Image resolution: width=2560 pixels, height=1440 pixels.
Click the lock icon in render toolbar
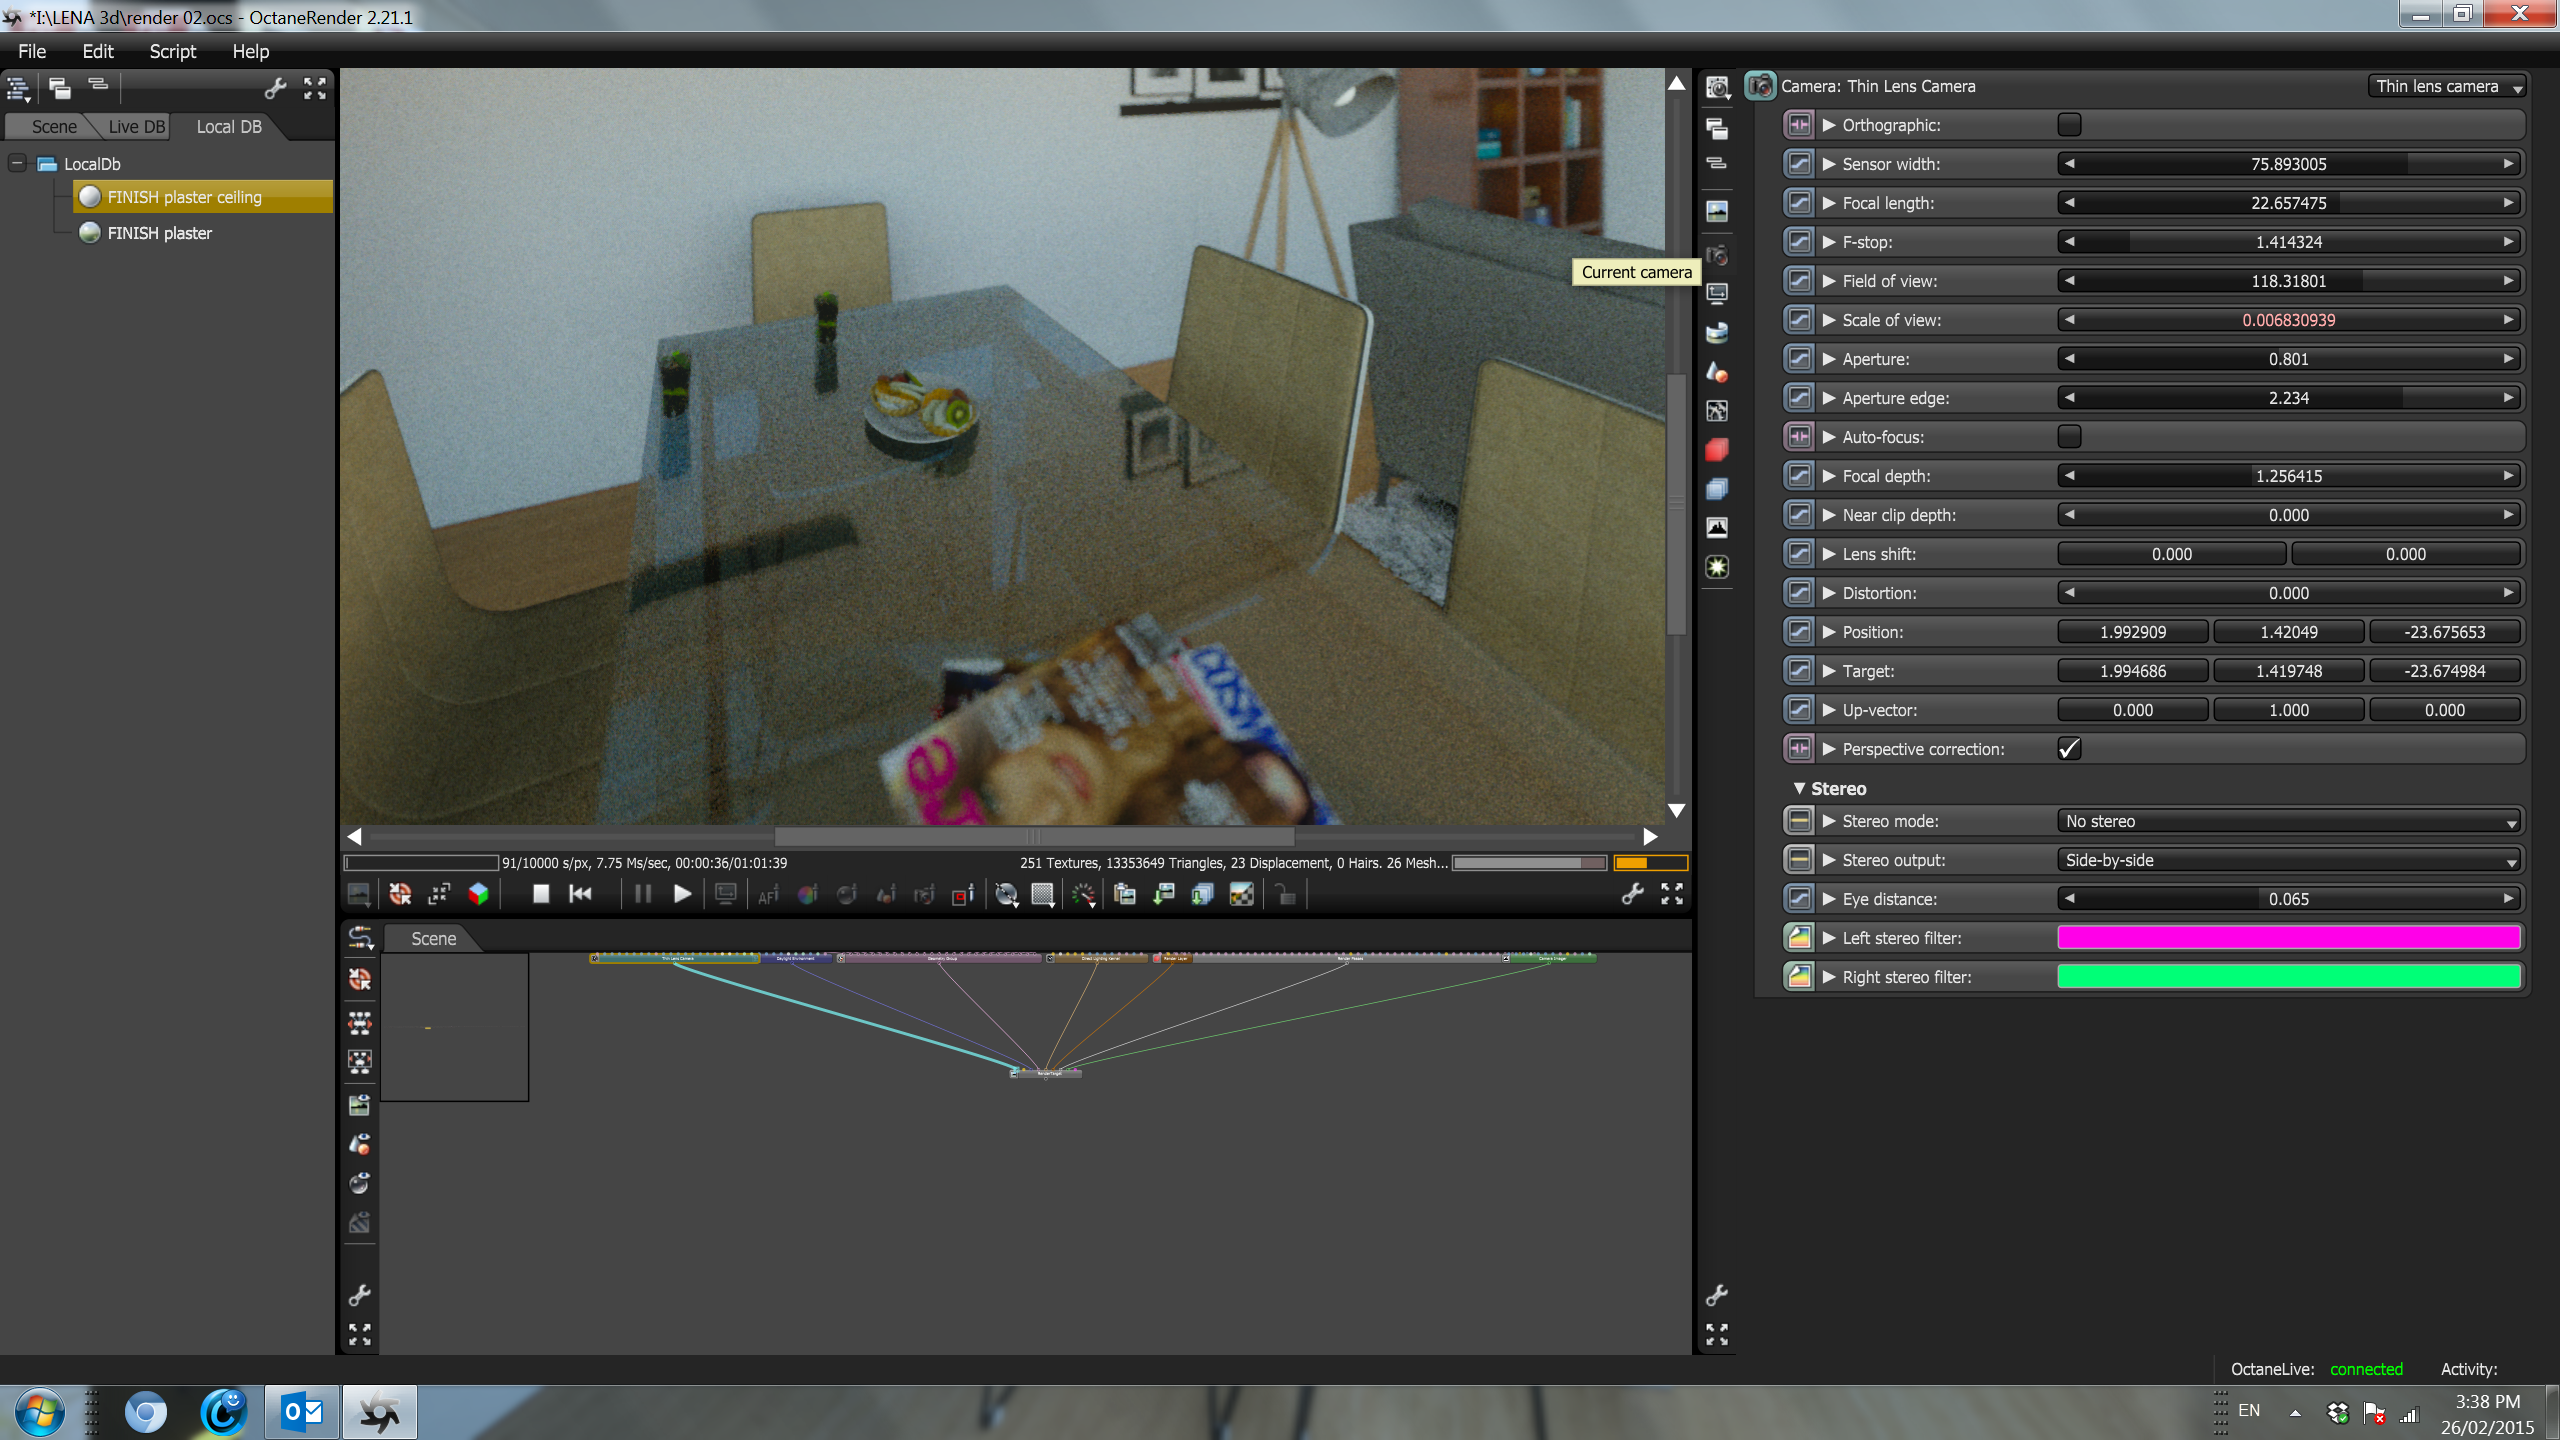(1286, 895)
